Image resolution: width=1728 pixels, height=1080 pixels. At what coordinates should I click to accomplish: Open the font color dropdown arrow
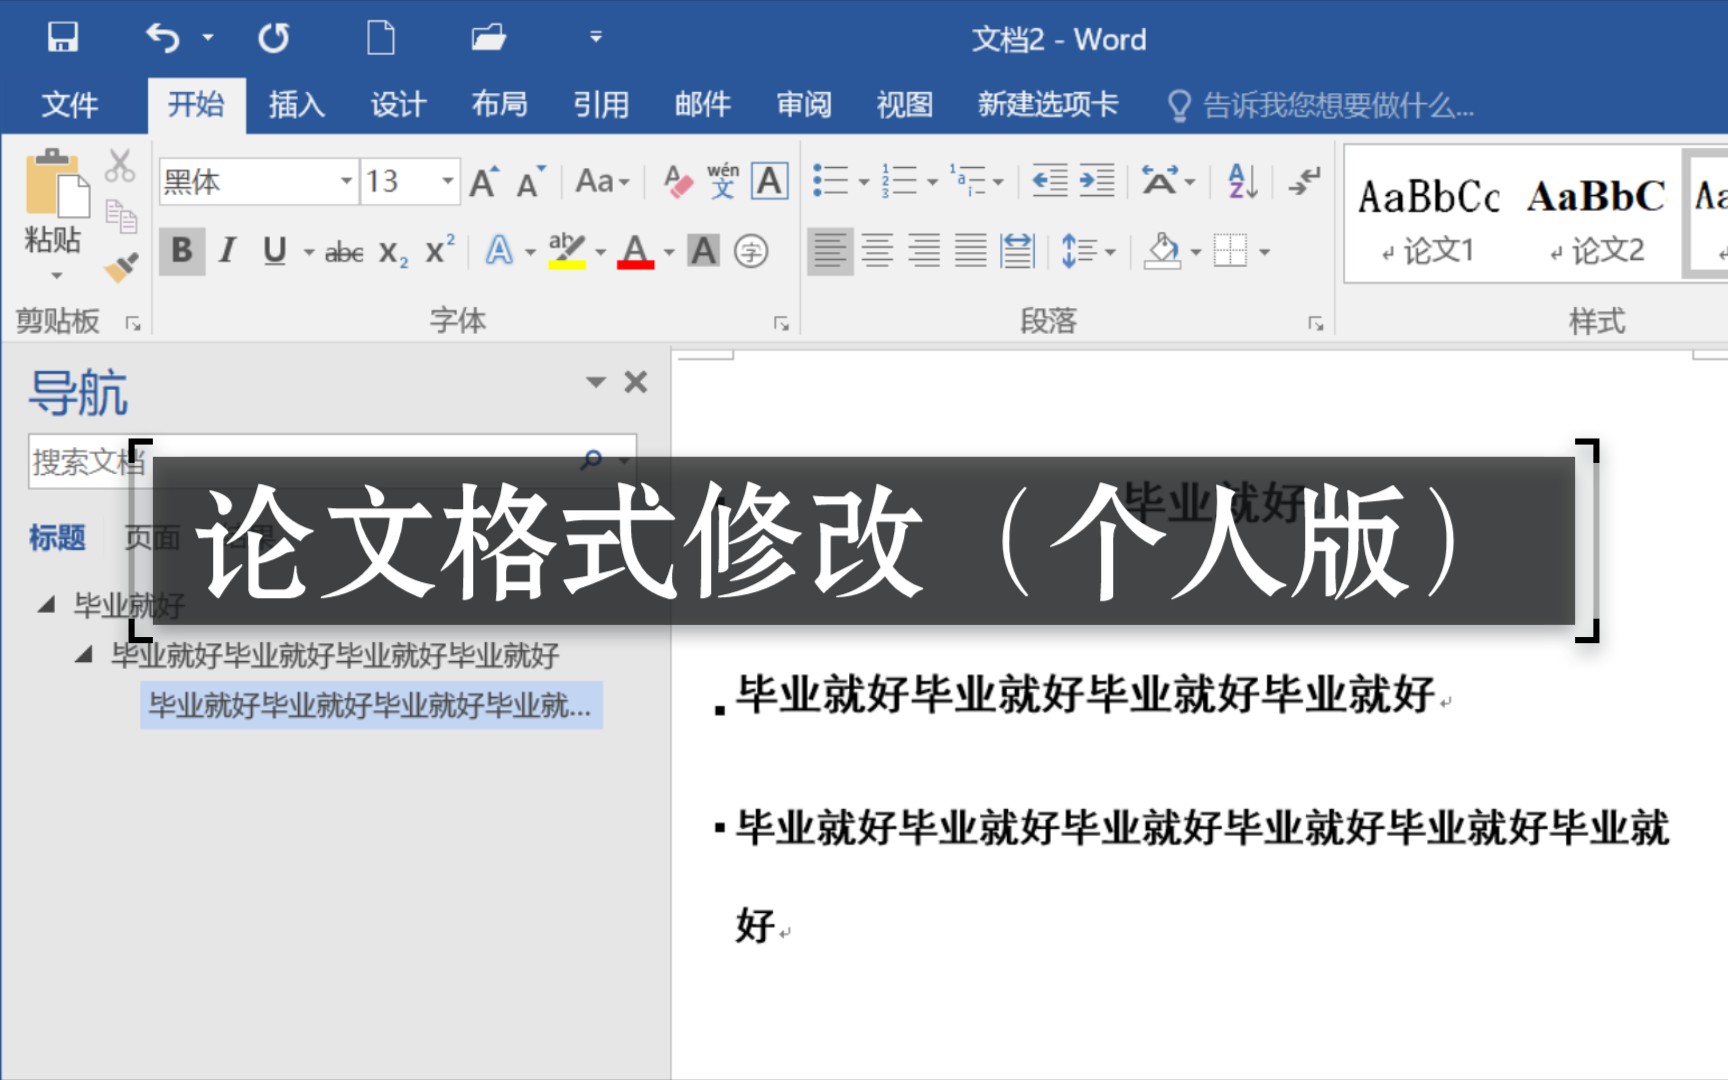tap(669, 252)
